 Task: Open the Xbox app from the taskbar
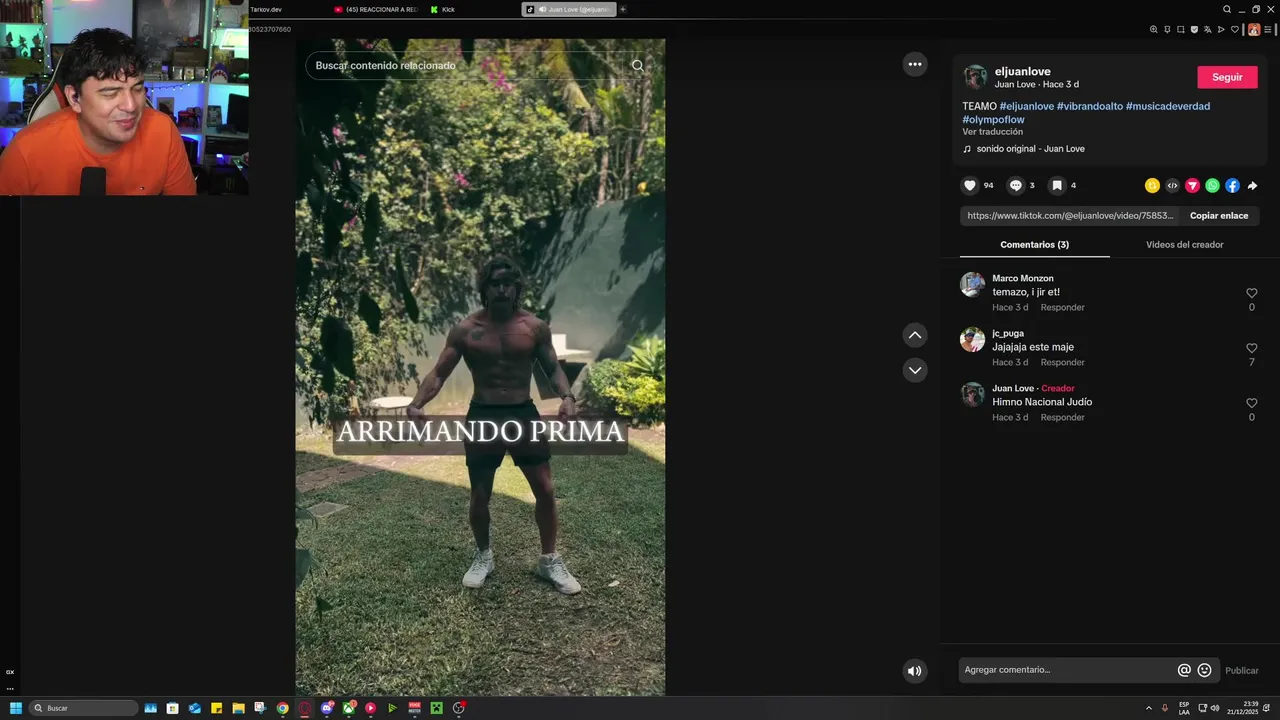click(x=349, y=708)
